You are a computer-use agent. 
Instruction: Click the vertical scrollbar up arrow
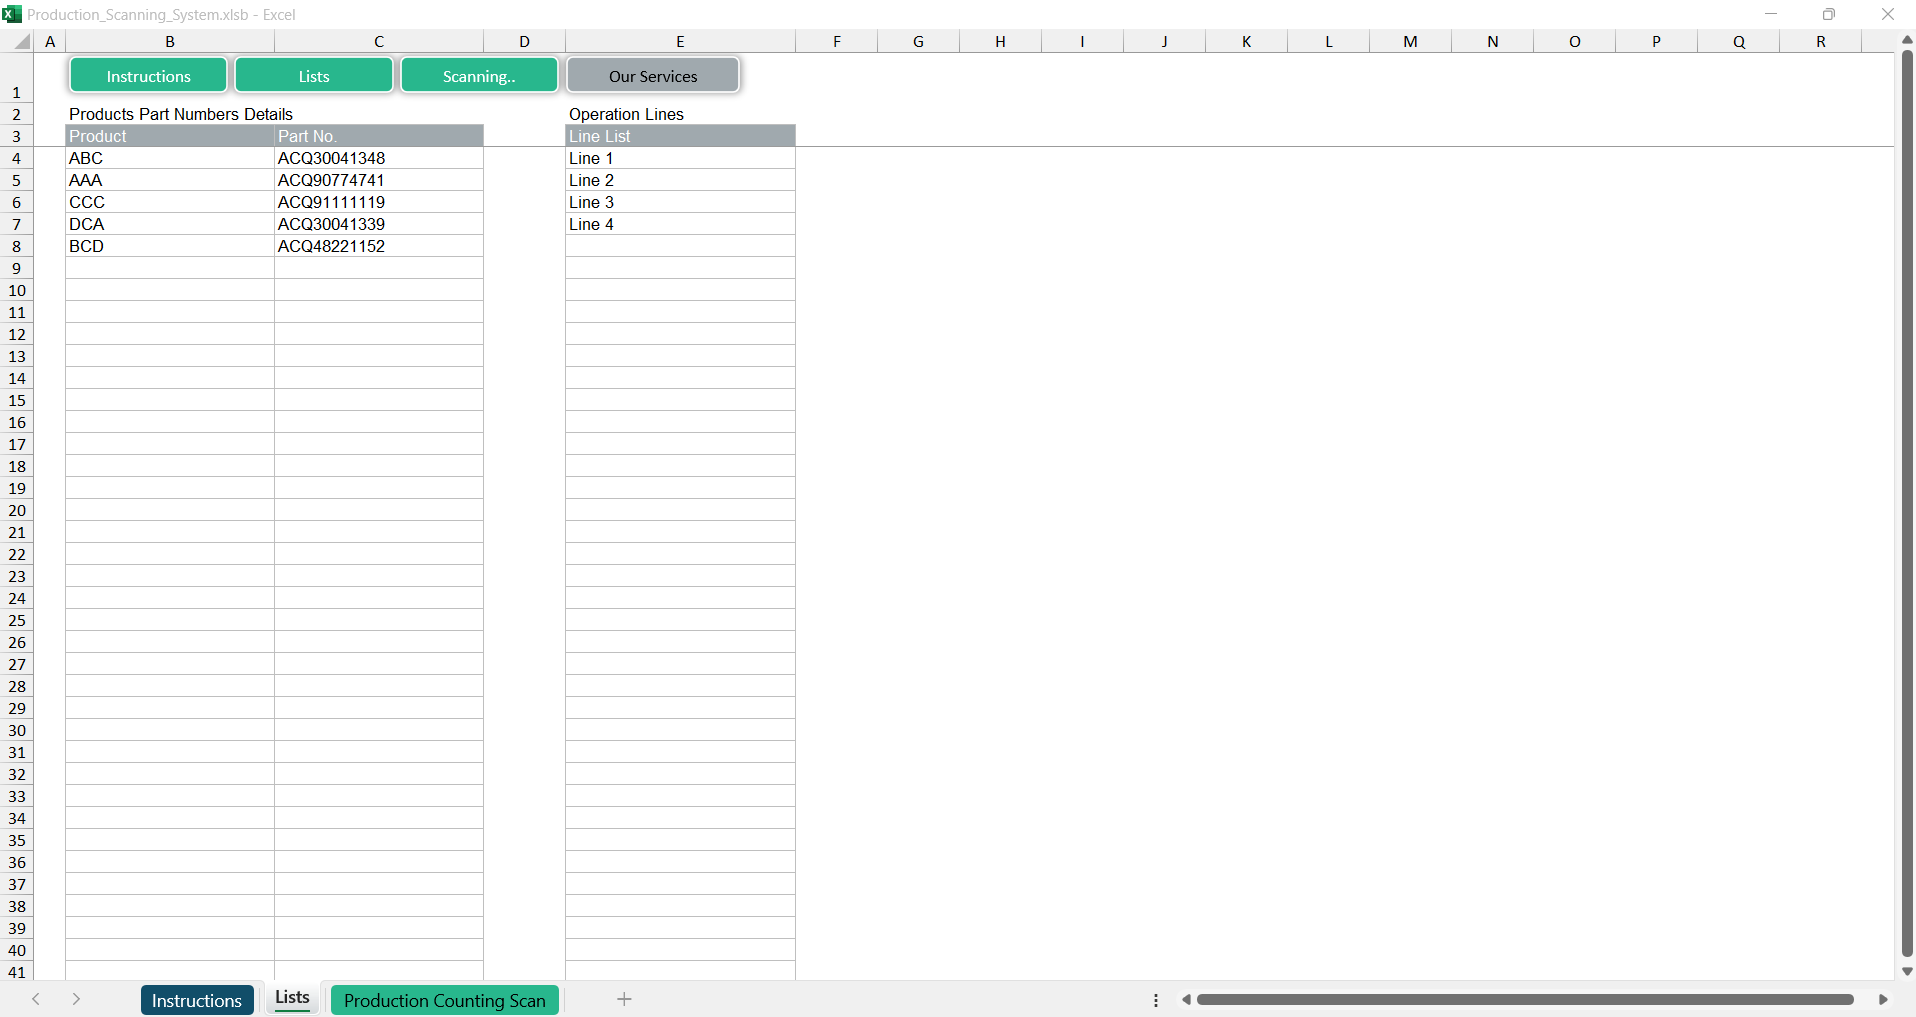(1907, 40)
